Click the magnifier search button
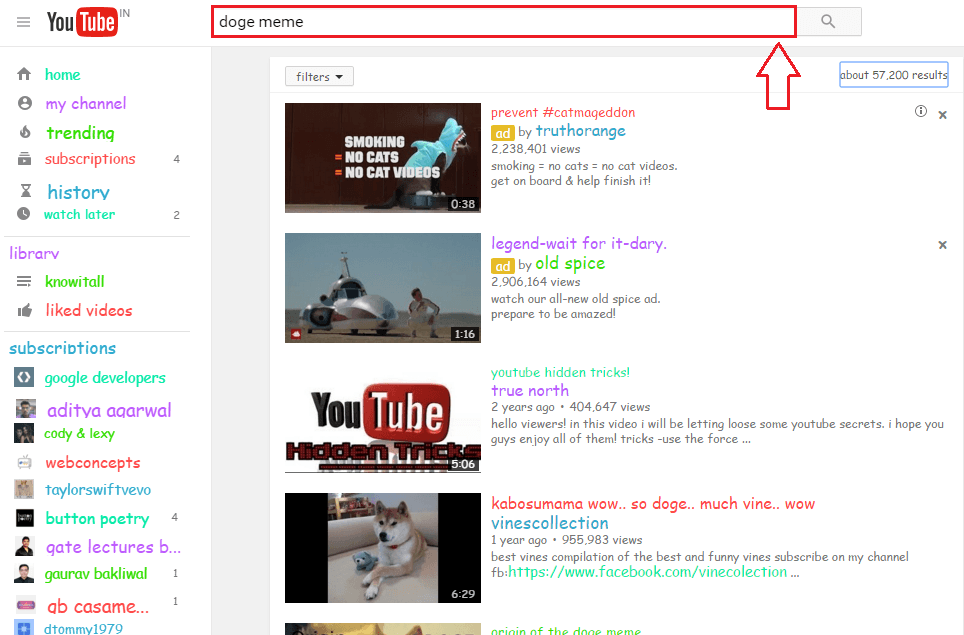The image size is (964, 635). 829,22
